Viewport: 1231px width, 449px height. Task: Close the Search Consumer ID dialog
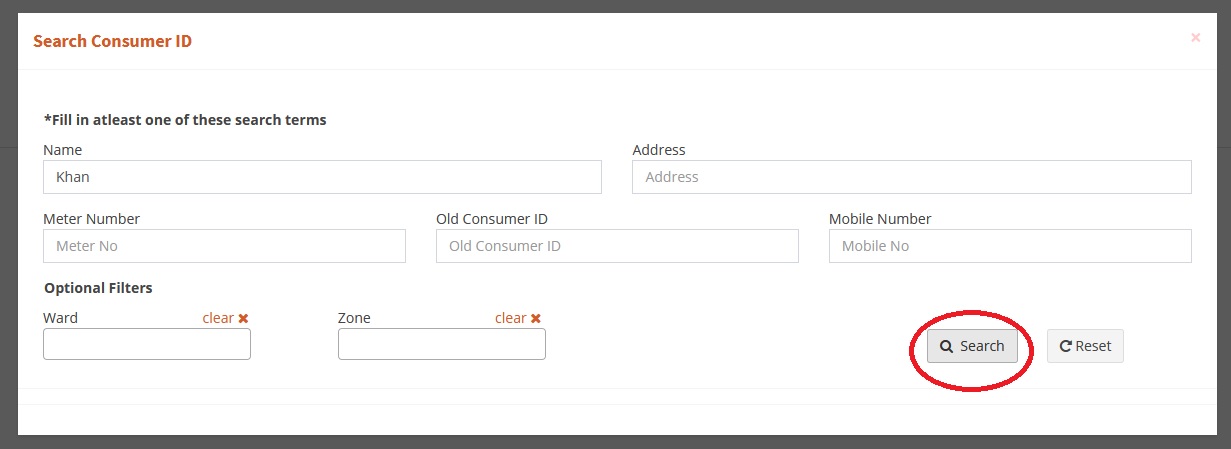(1195, 38)
